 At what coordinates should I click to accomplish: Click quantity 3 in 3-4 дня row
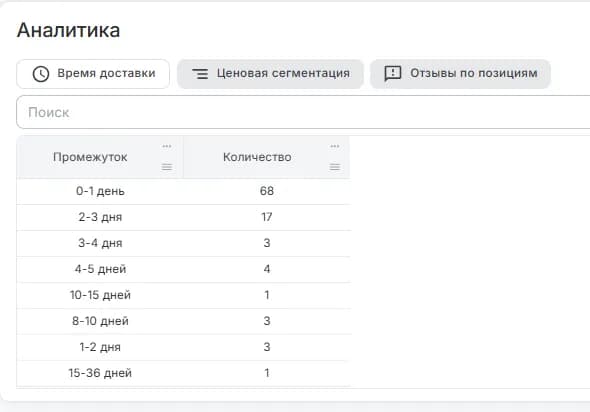click(267, 243)
